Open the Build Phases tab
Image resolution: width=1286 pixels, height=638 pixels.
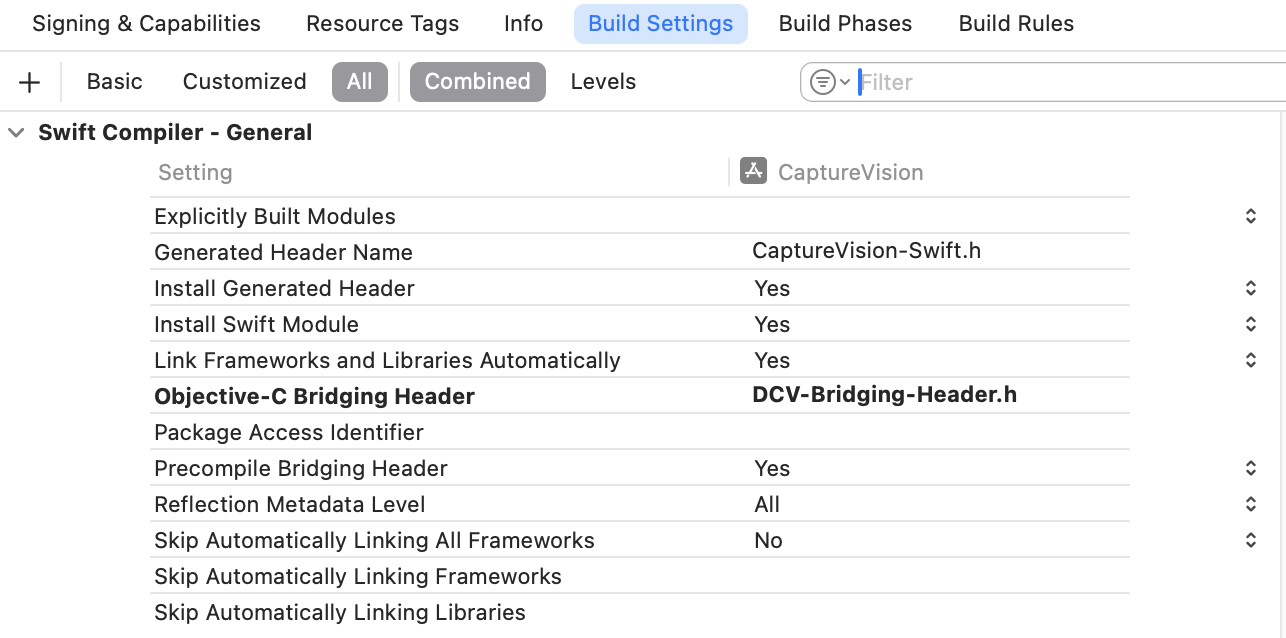pos(845,24)
